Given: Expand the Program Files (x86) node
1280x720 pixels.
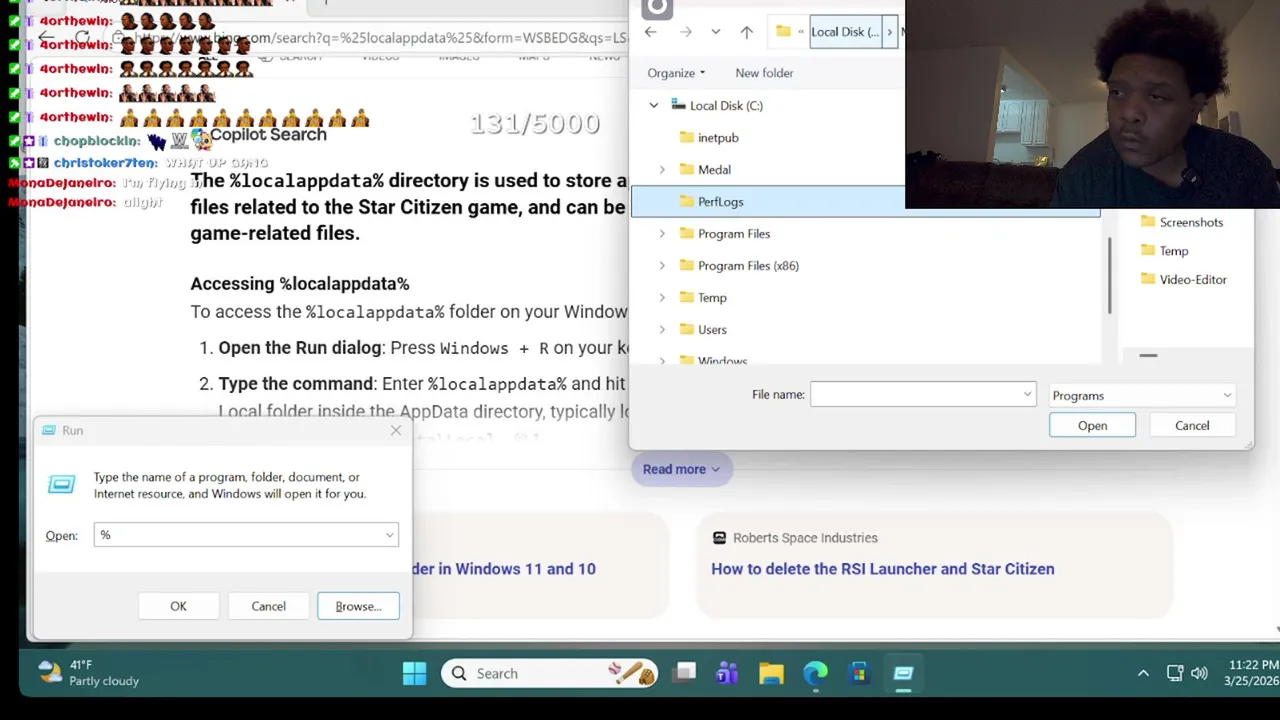Looking at the screenshot, I should coord(661,265).
